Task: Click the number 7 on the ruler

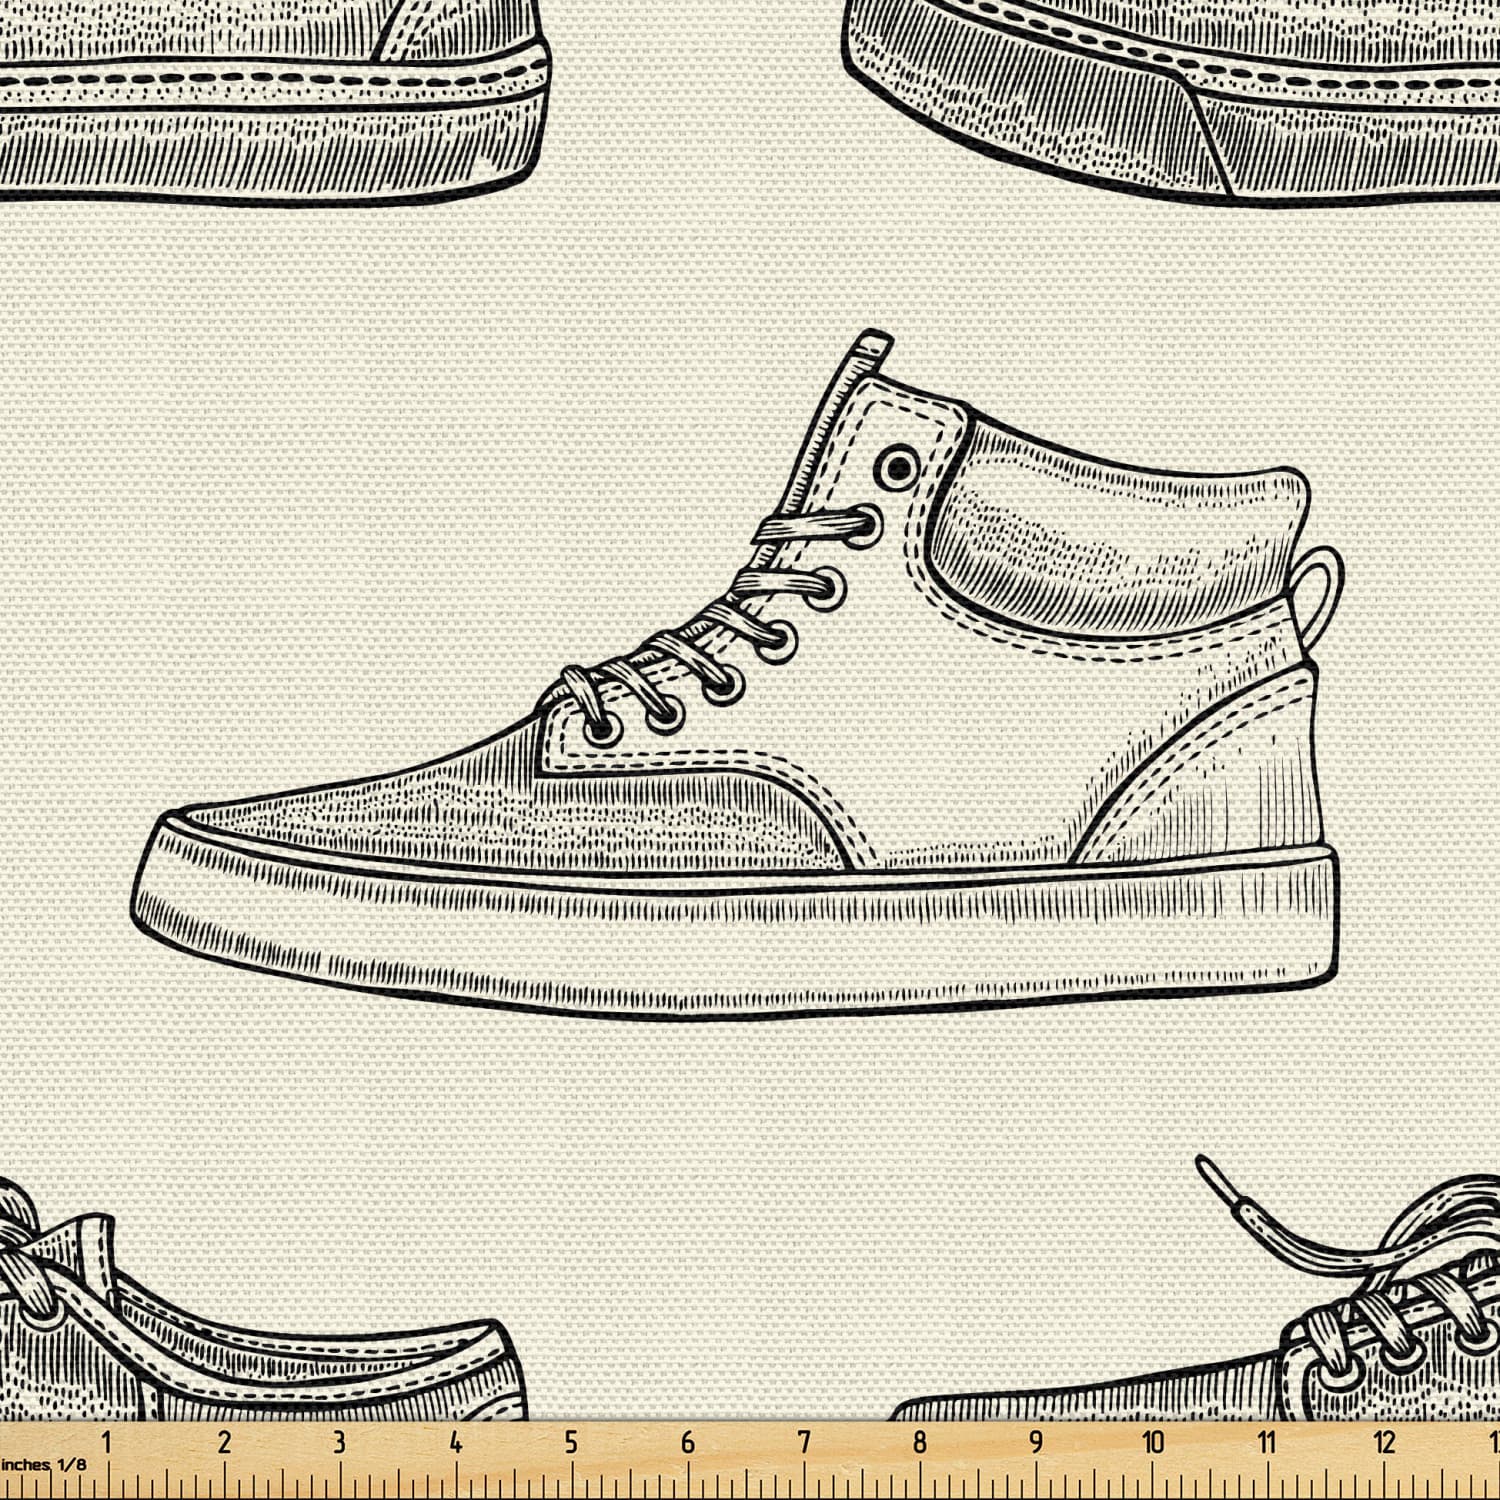Action: [x=804, y=1442]
